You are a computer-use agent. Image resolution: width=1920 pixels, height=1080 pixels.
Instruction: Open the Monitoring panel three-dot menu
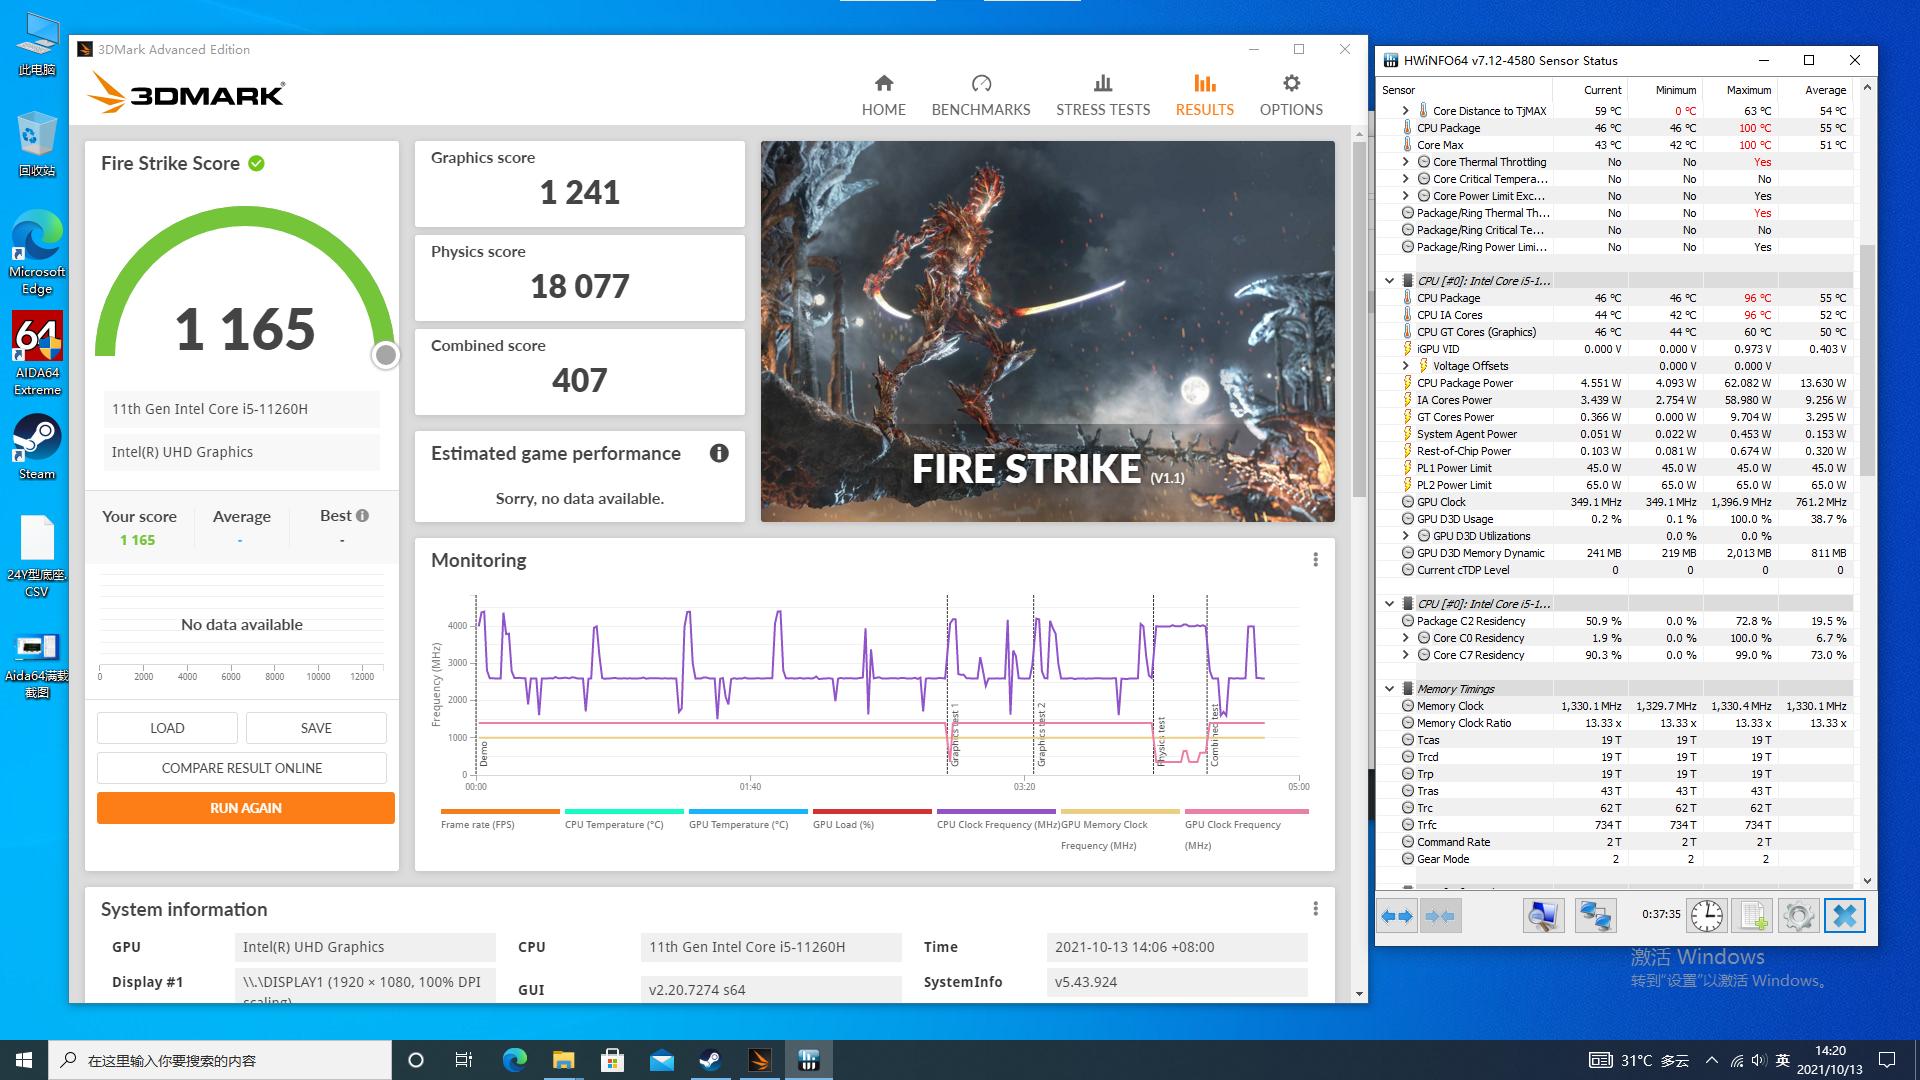pyautogui.click(x=1315, y=560)
